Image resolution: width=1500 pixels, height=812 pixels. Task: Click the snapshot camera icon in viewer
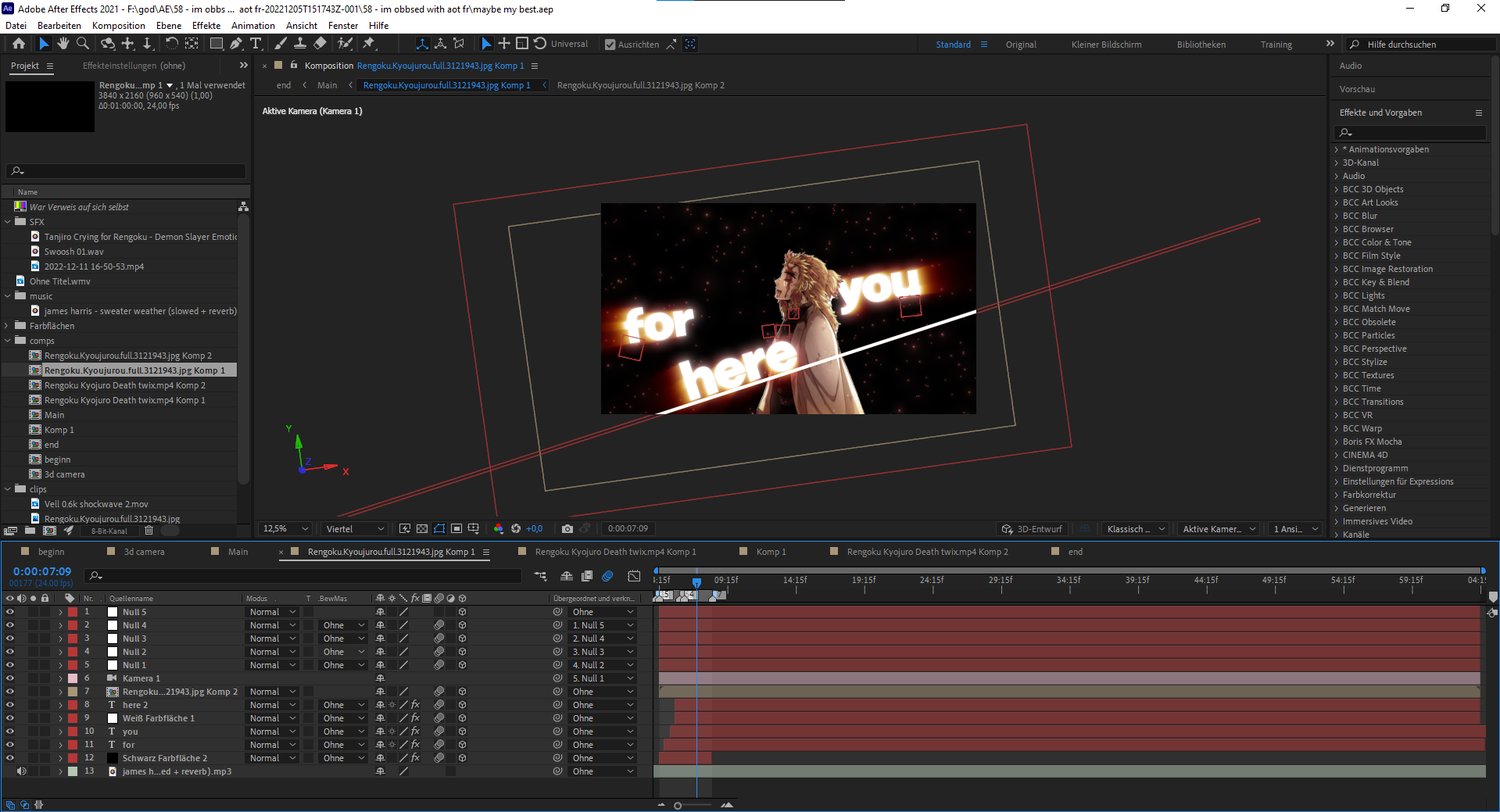567,529
